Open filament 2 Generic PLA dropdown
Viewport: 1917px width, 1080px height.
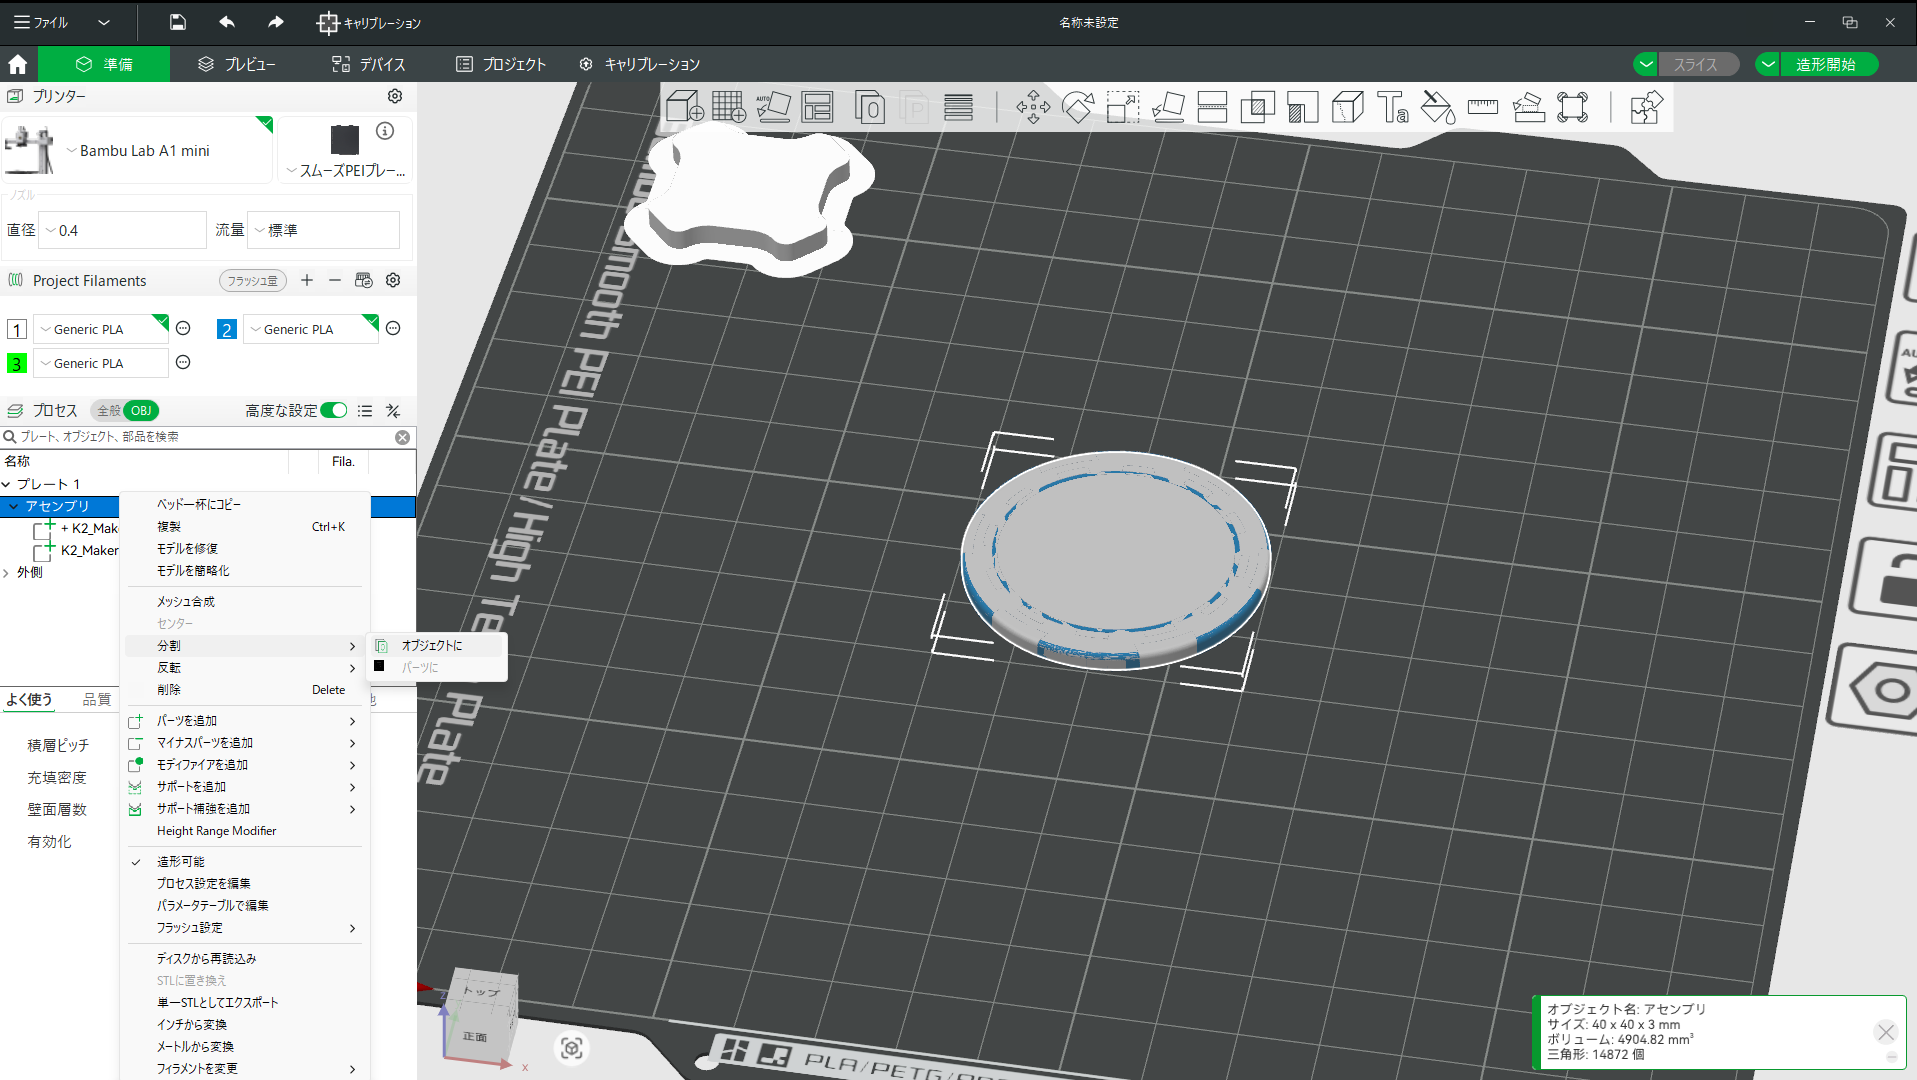(311, 329)
